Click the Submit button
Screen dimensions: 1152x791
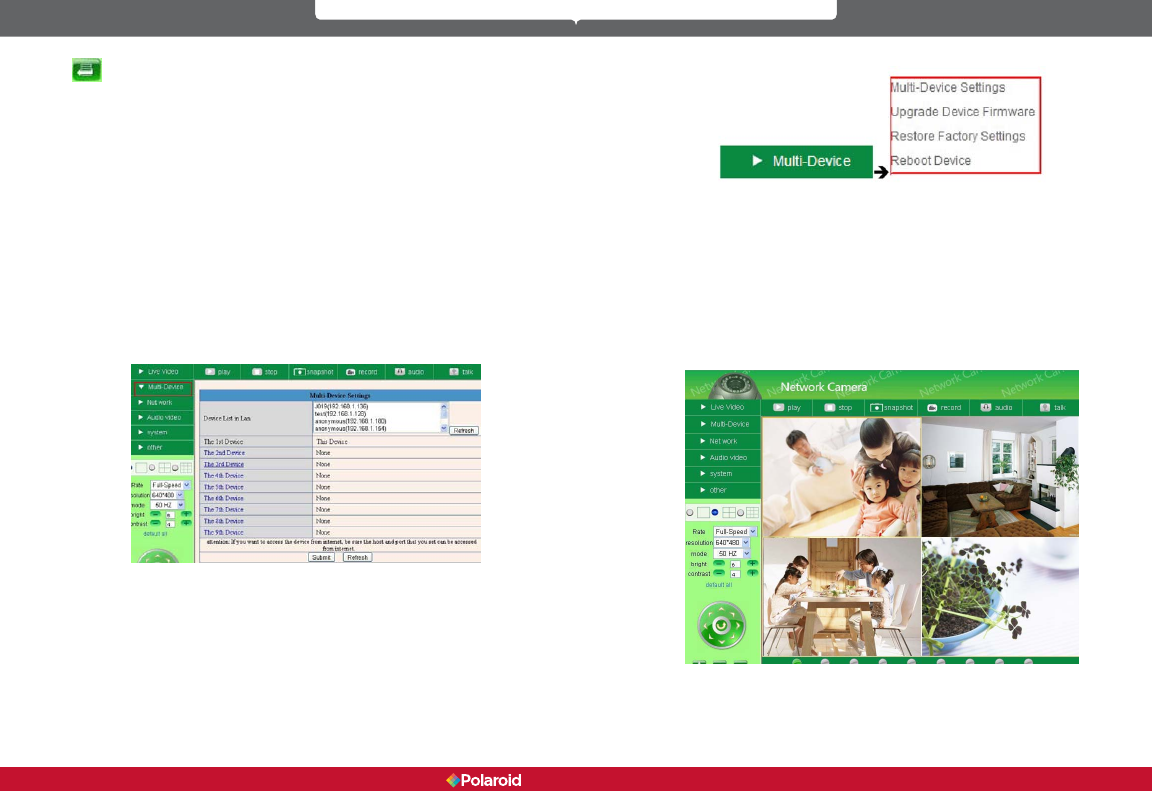(x=321, y=557)
